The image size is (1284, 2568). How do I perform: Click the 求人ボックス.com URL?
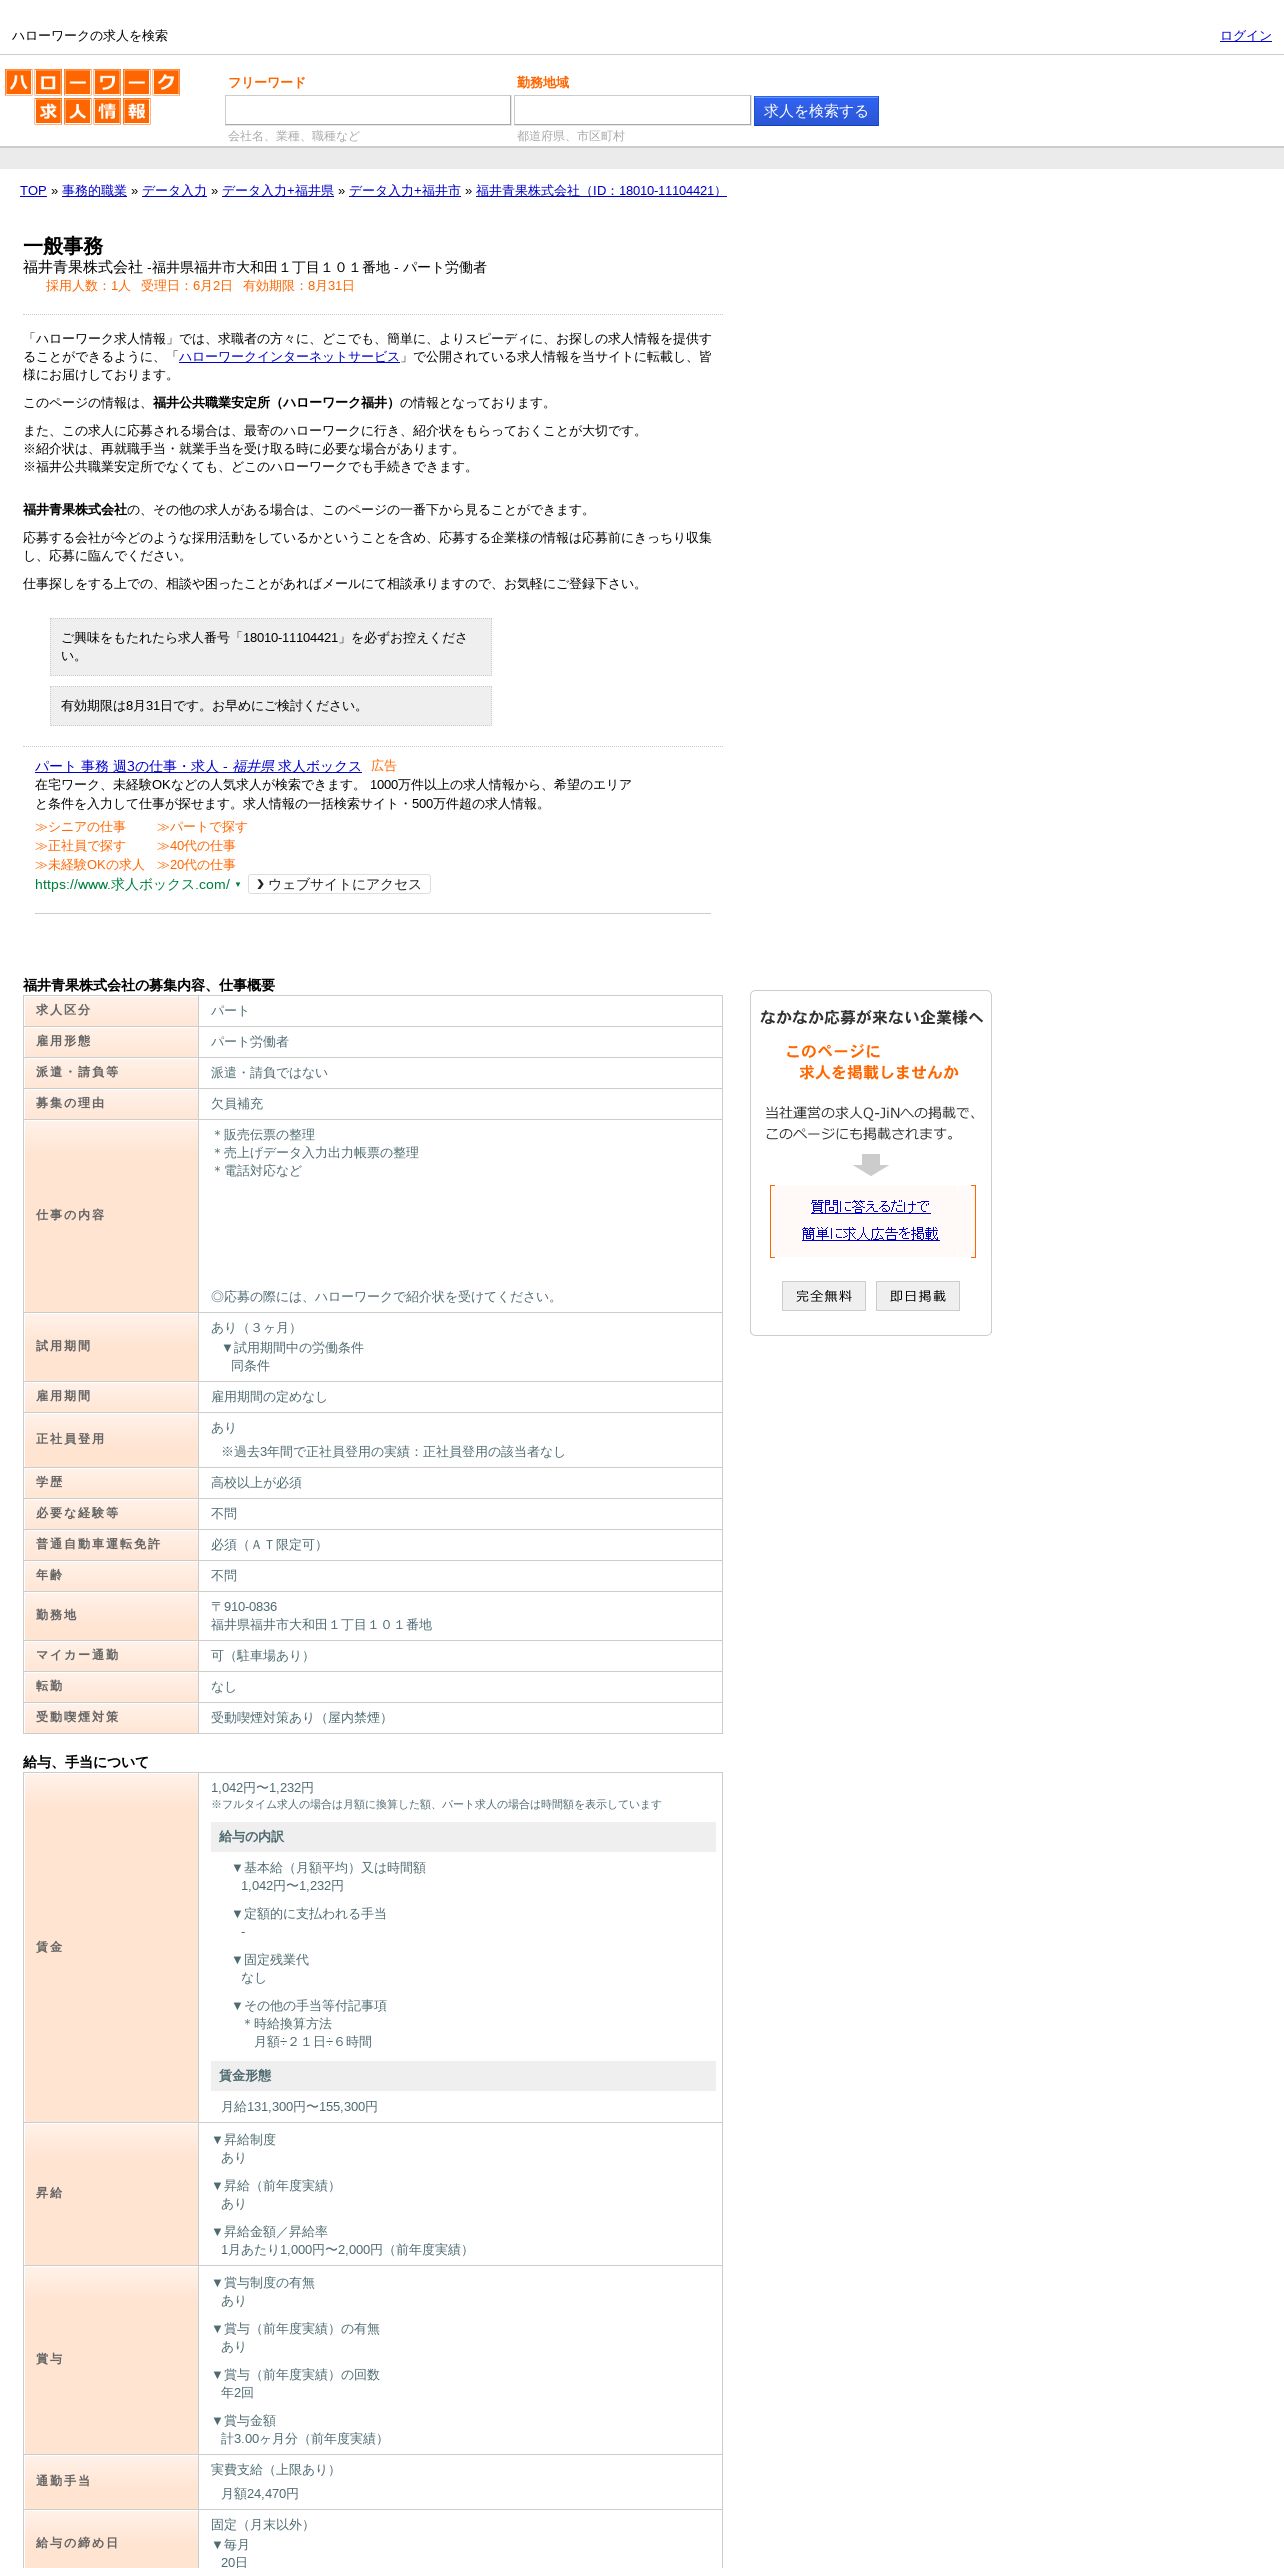click(132, 884)
